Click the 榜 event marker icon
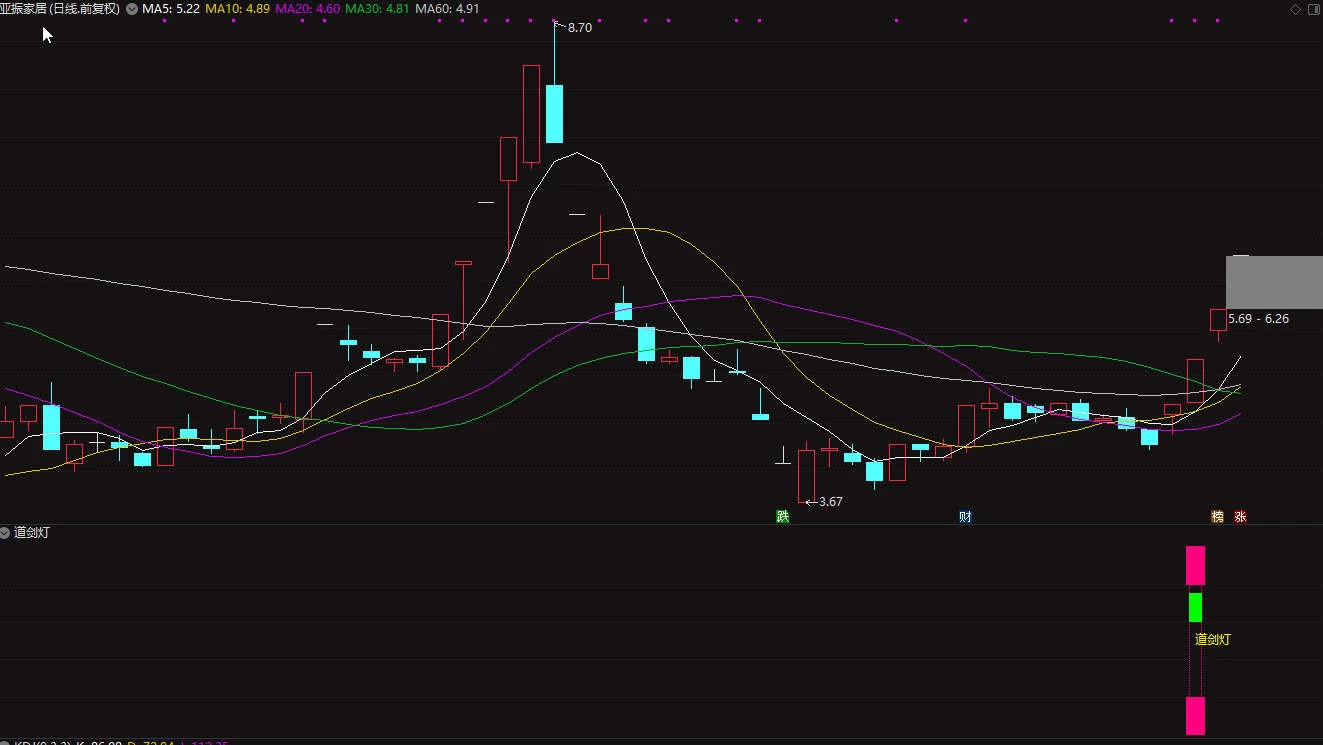The height and width of the screenshot is (745, 1323). point(1217,517)
